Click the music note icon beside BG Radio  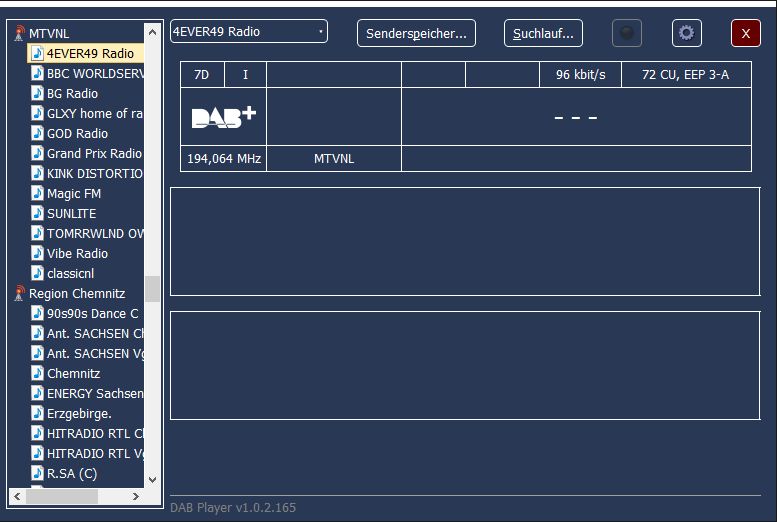[38, 94]
